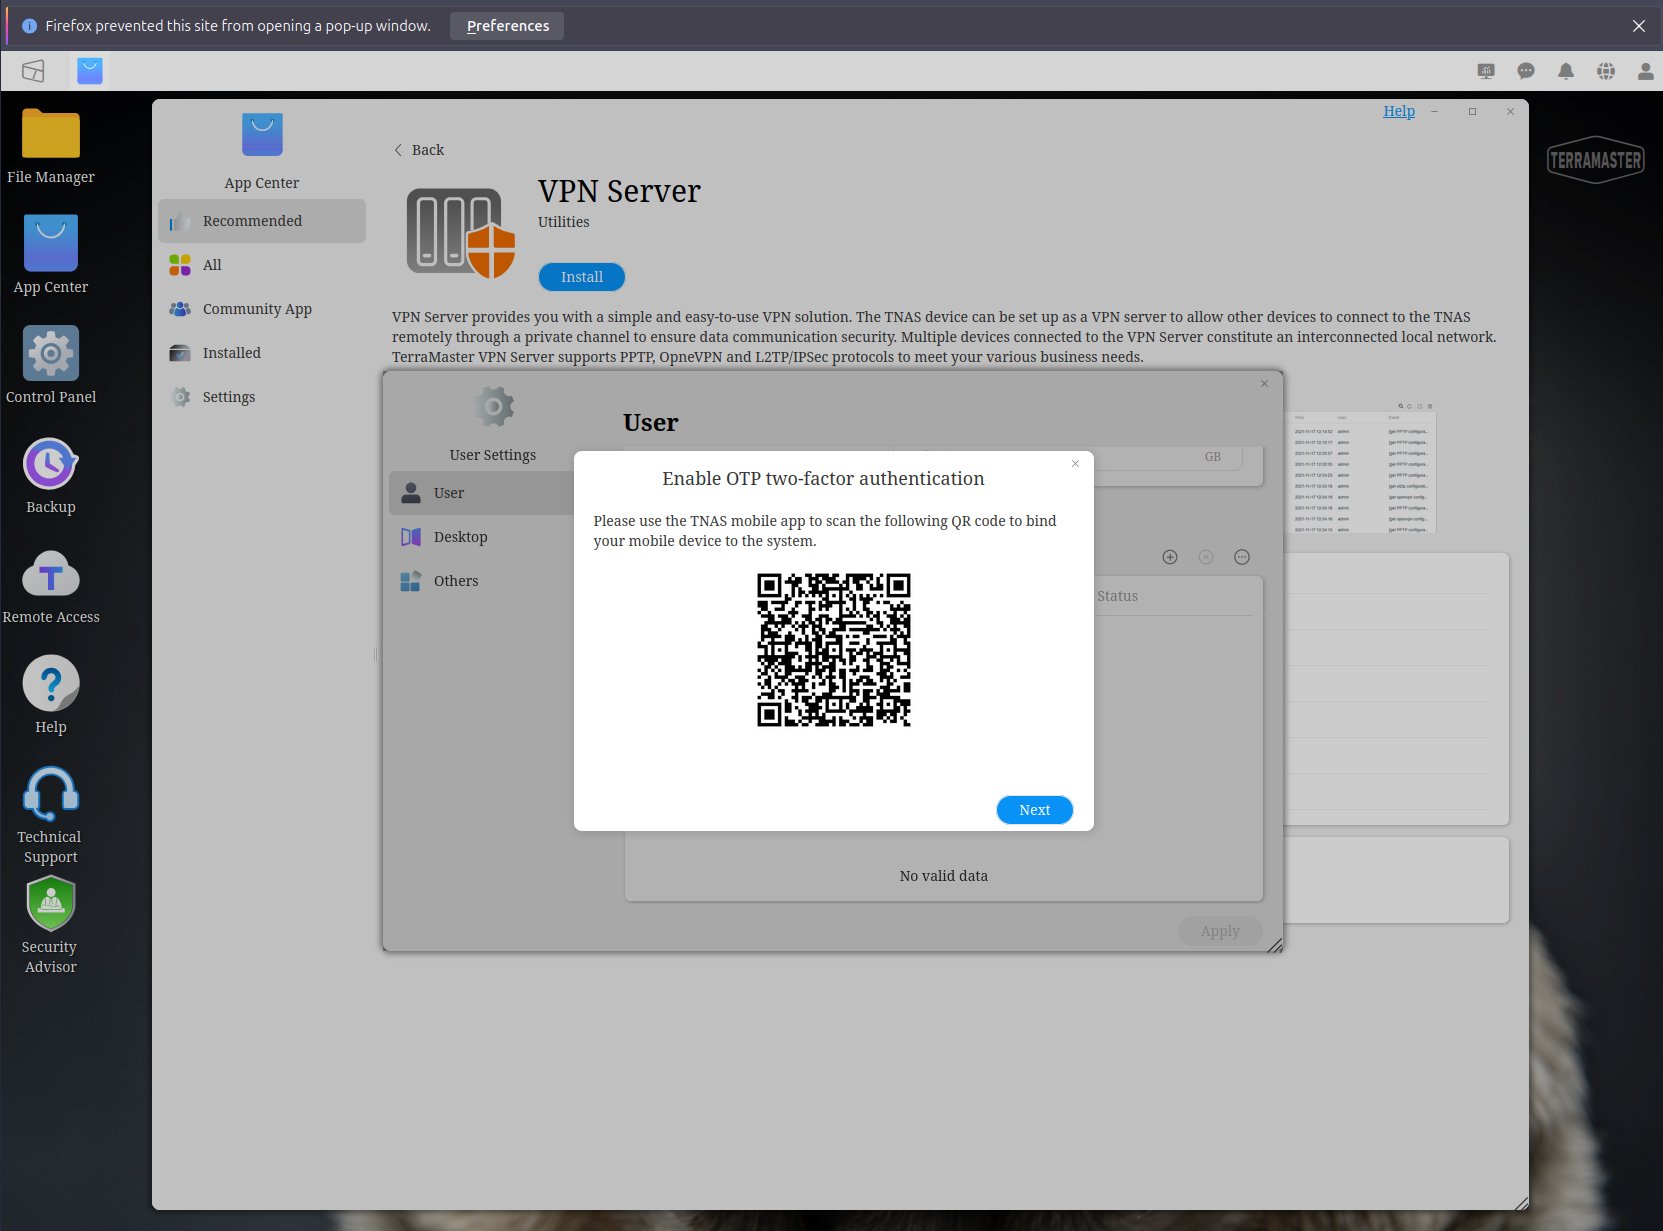This screenshot has width=1663, height=1231.
Task: Click the add user plus icon
Action: point(1170,557)
